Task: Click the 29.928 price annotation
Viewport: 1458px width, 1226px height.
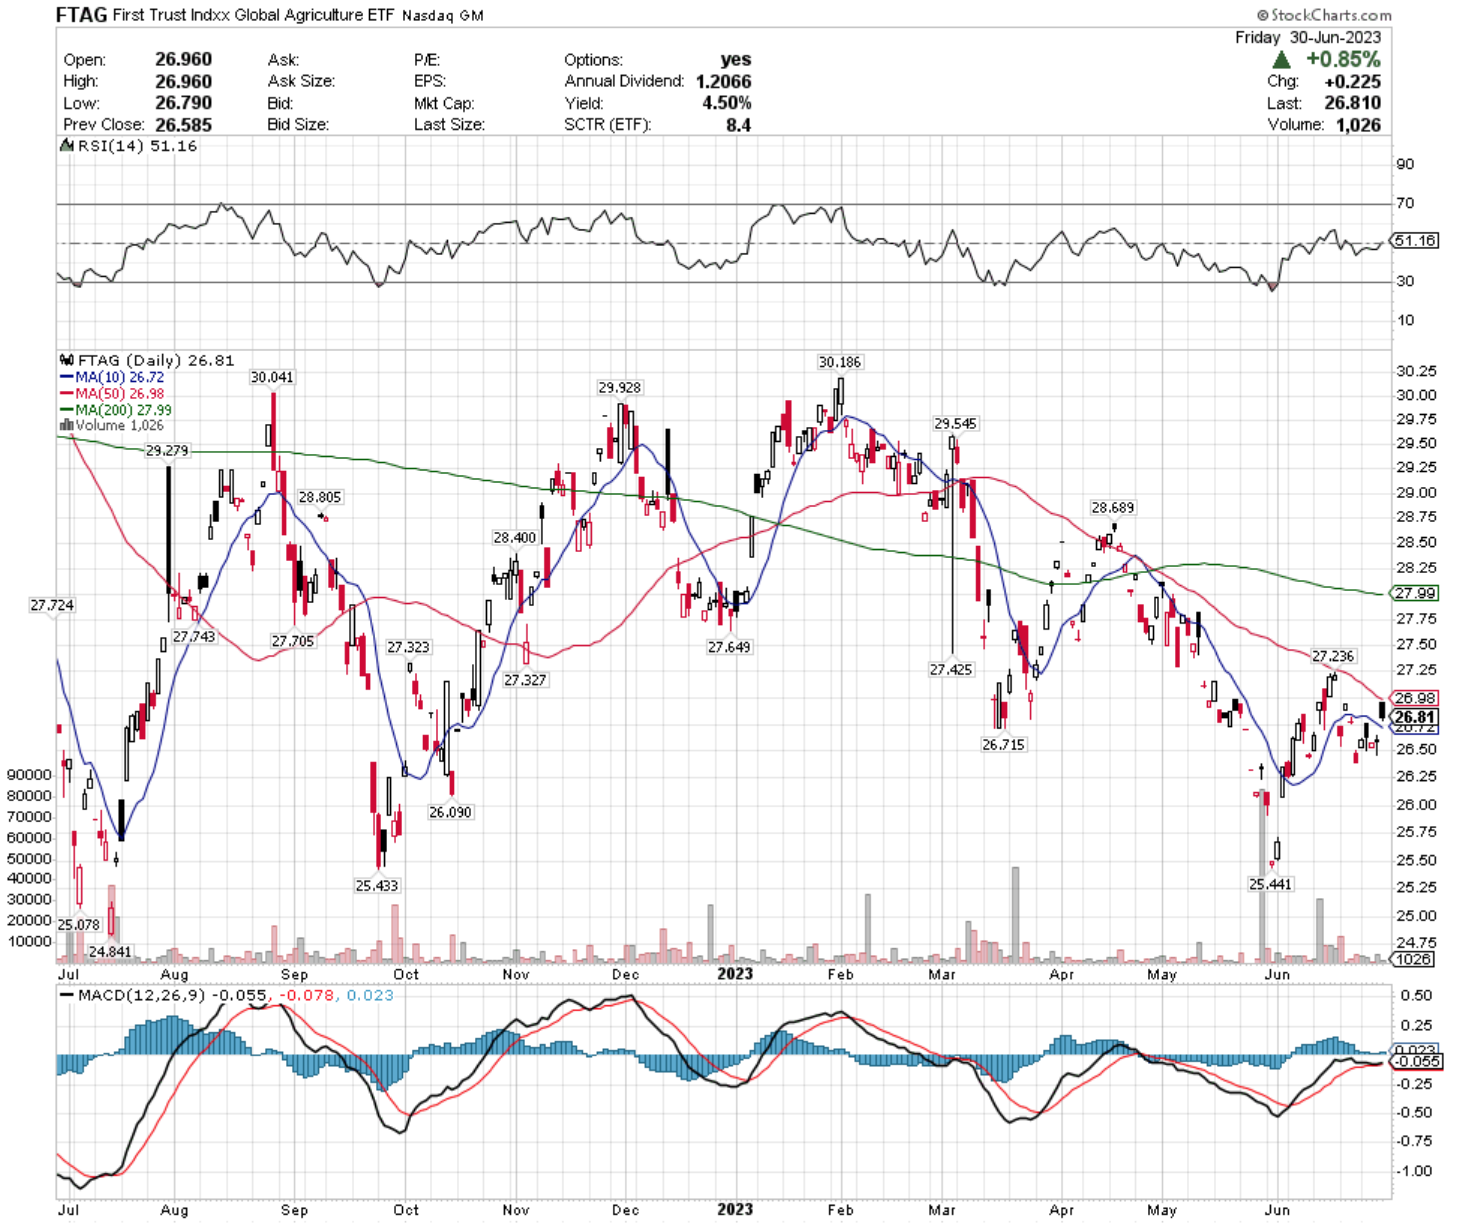Action: (620, 387)
